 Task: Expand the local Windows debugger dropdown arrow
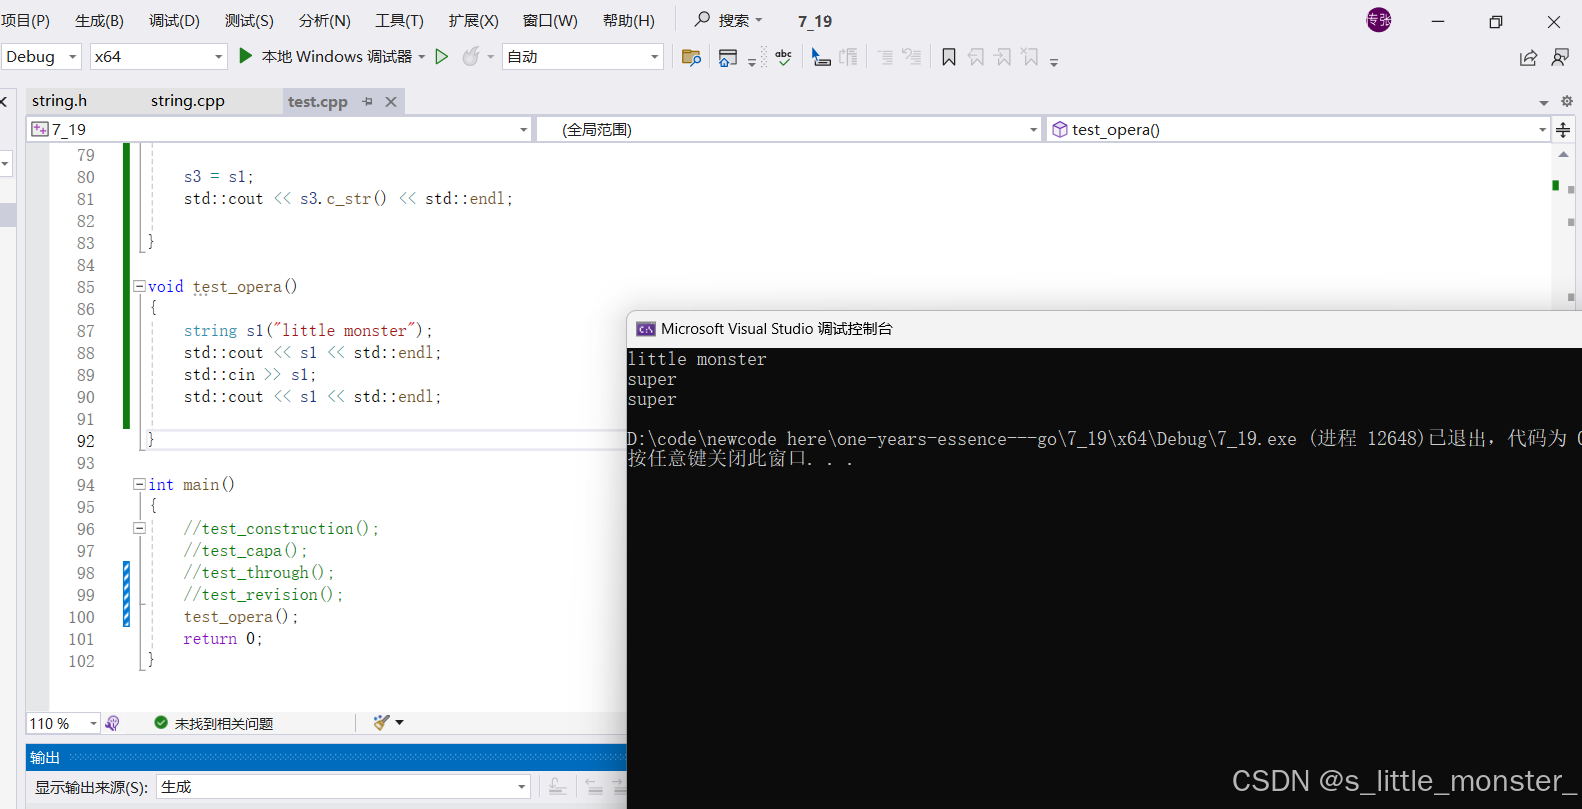pyautogui.click(x=422, y=57)
